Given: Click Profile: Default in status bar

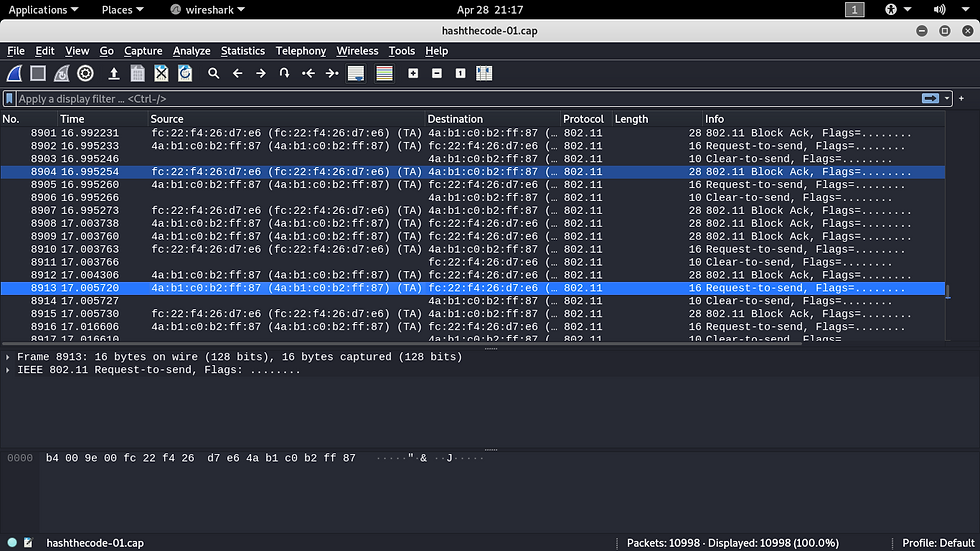Looking at the screenshot, I should 938,543.
